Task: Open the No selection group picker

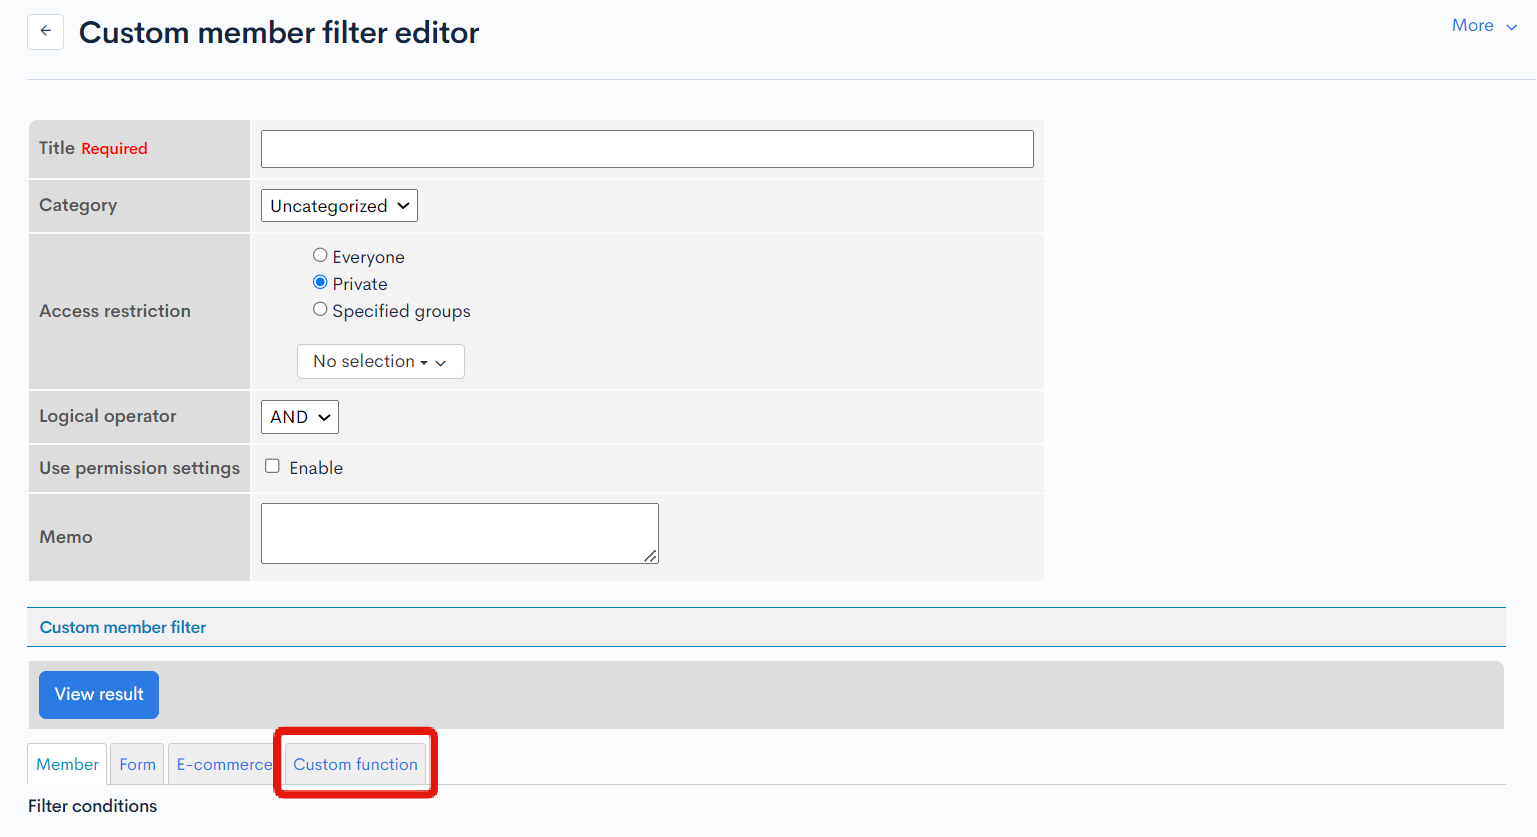Action: point(380,361)
